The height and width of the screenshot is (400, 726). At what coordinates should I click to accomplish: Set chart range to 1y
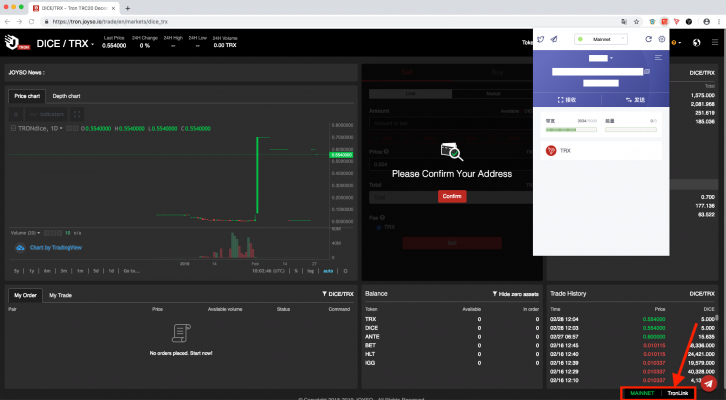[x=31, y=271]
